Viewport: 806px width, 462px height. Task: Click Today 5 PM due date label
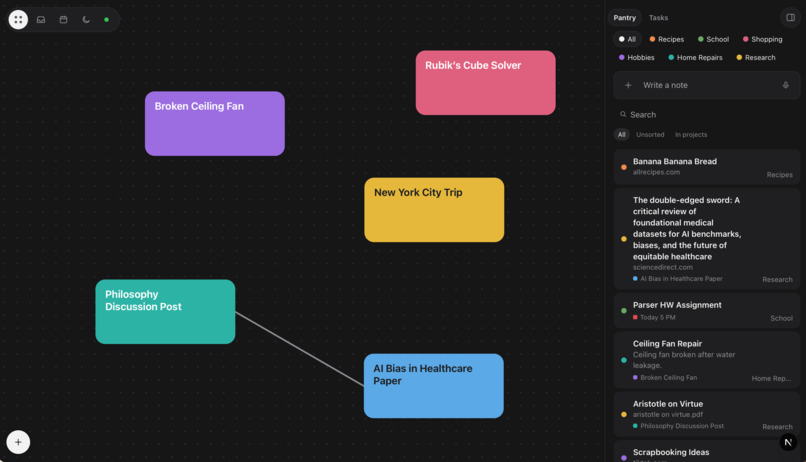654,318
